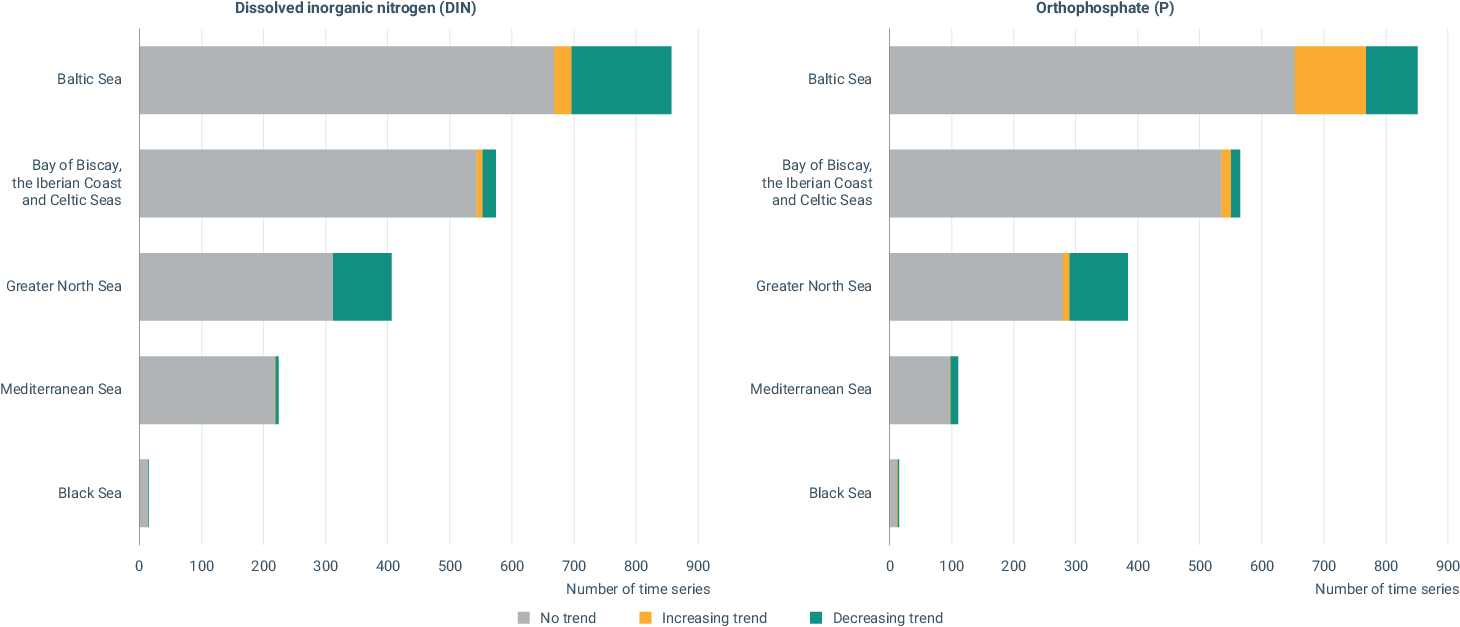Click the green Decreasing trend legend swatch
Viewport: 1460px width, 627px height.
pos(815,618)
